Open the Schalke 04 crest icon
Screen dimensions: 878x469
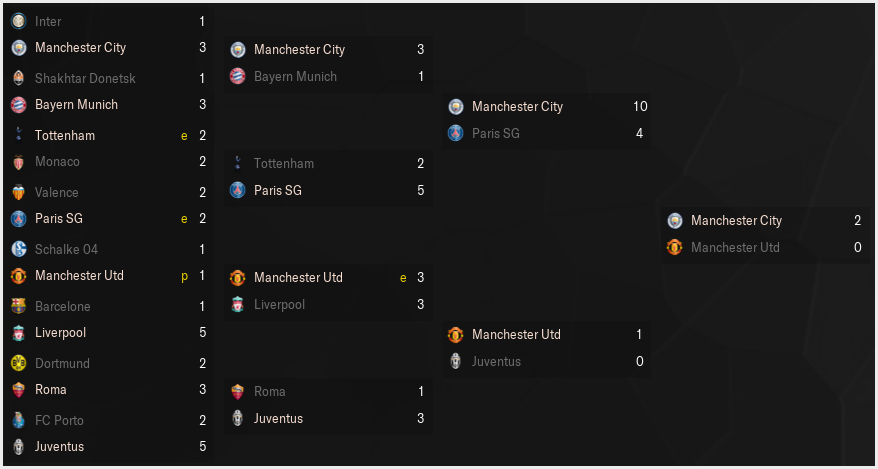pyautogui.click(x=18, y=249)
